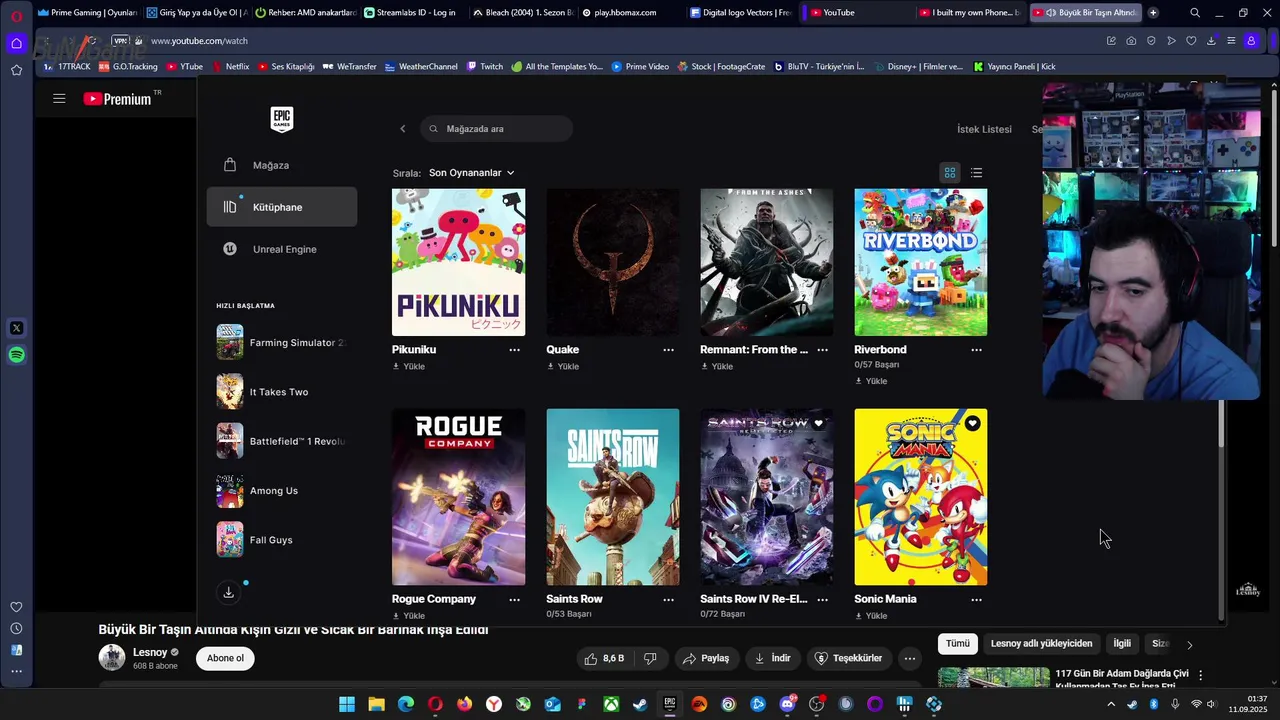The width and height of the screenshot is (1280, 720).
Task: Click the snapshot camera icon in address bar
Action: [x=1131, y=41]
